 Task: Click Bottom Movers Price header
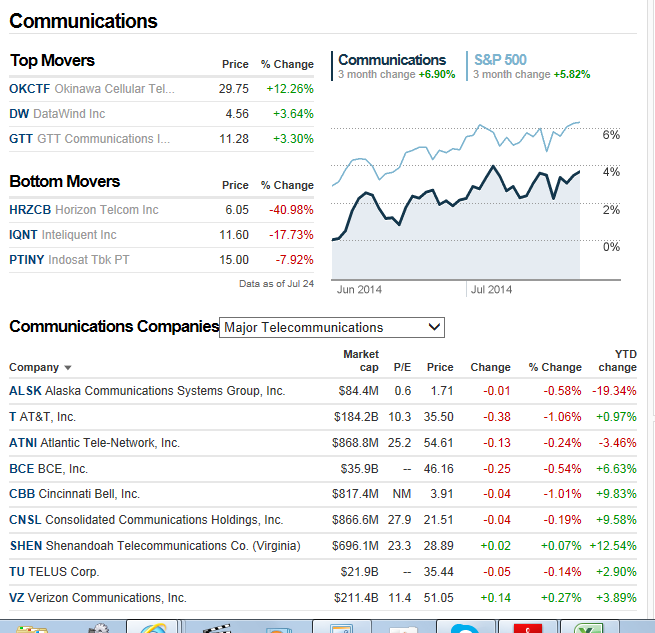235,185
